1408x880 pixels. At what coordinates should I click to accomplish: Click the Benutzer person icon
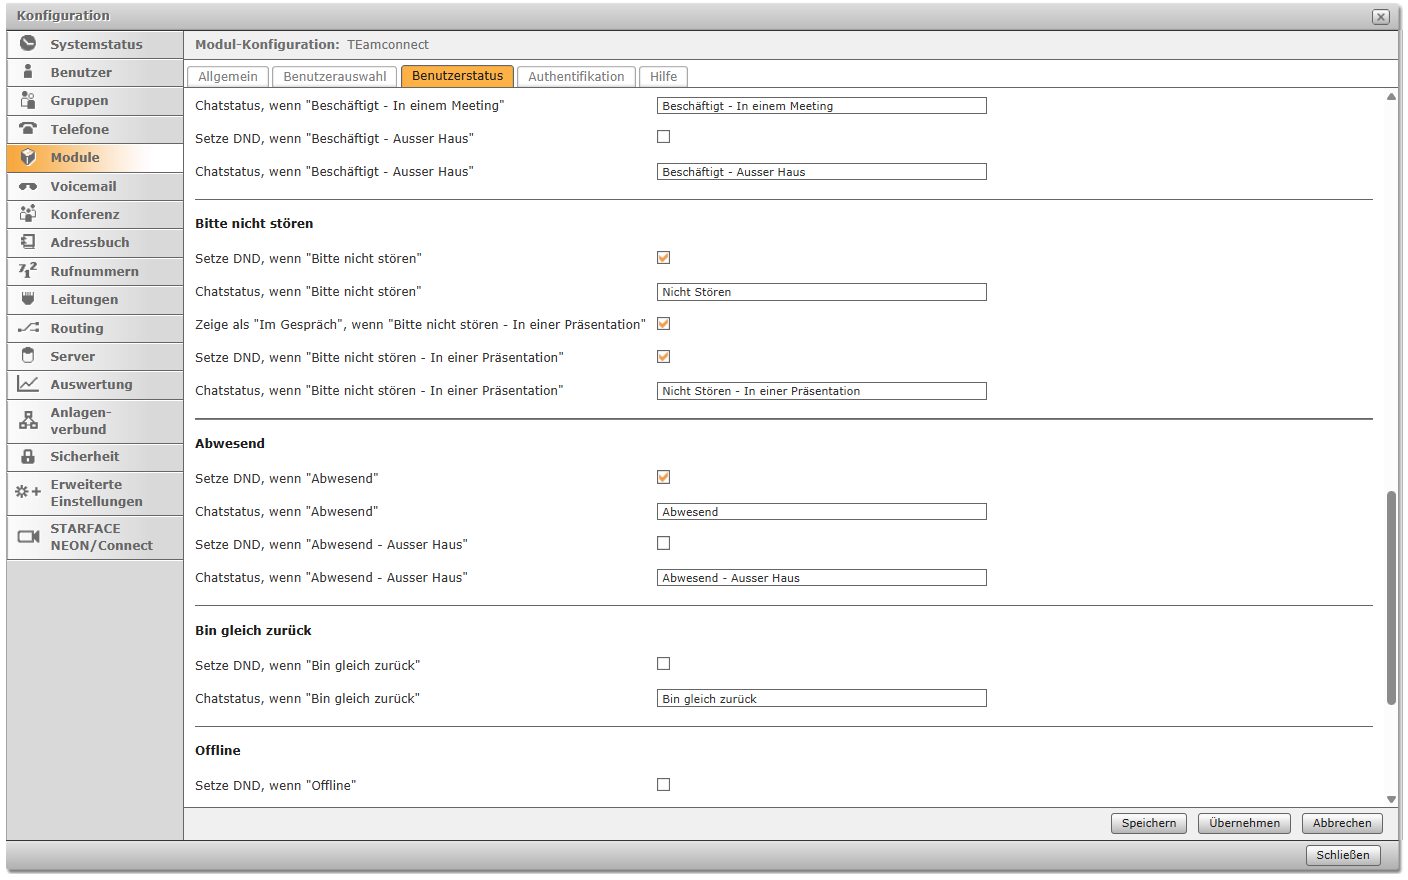[28, 72]
